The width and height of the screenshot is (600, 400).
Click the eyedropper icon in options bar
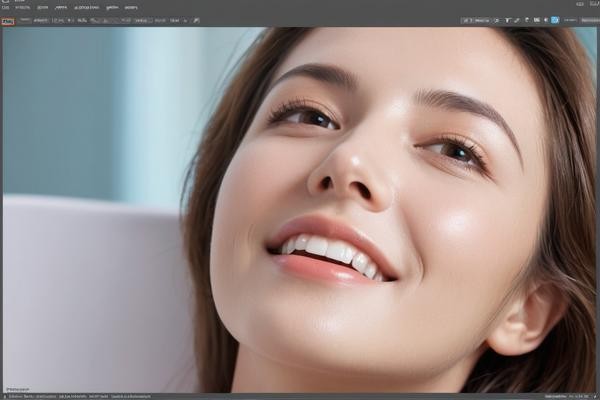click(x=196, y=20)
